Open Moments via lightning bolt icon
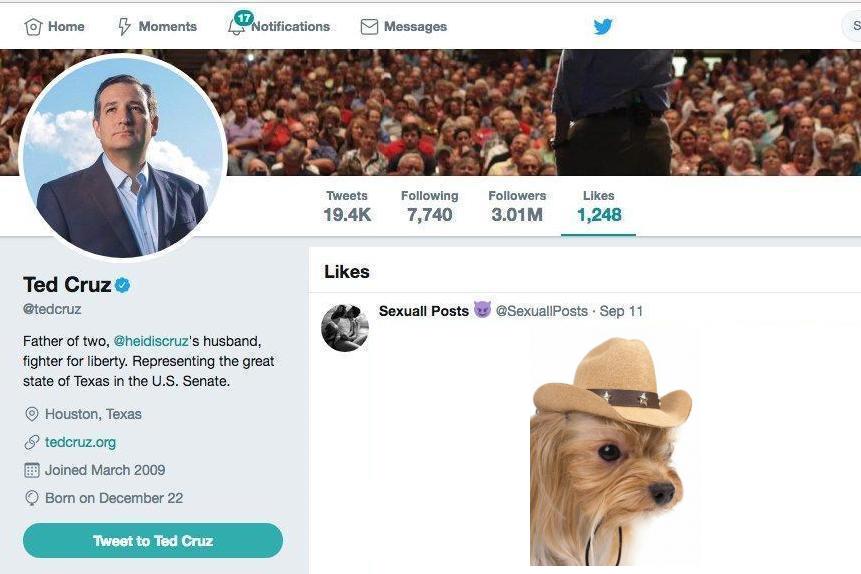 pos(125,27)
